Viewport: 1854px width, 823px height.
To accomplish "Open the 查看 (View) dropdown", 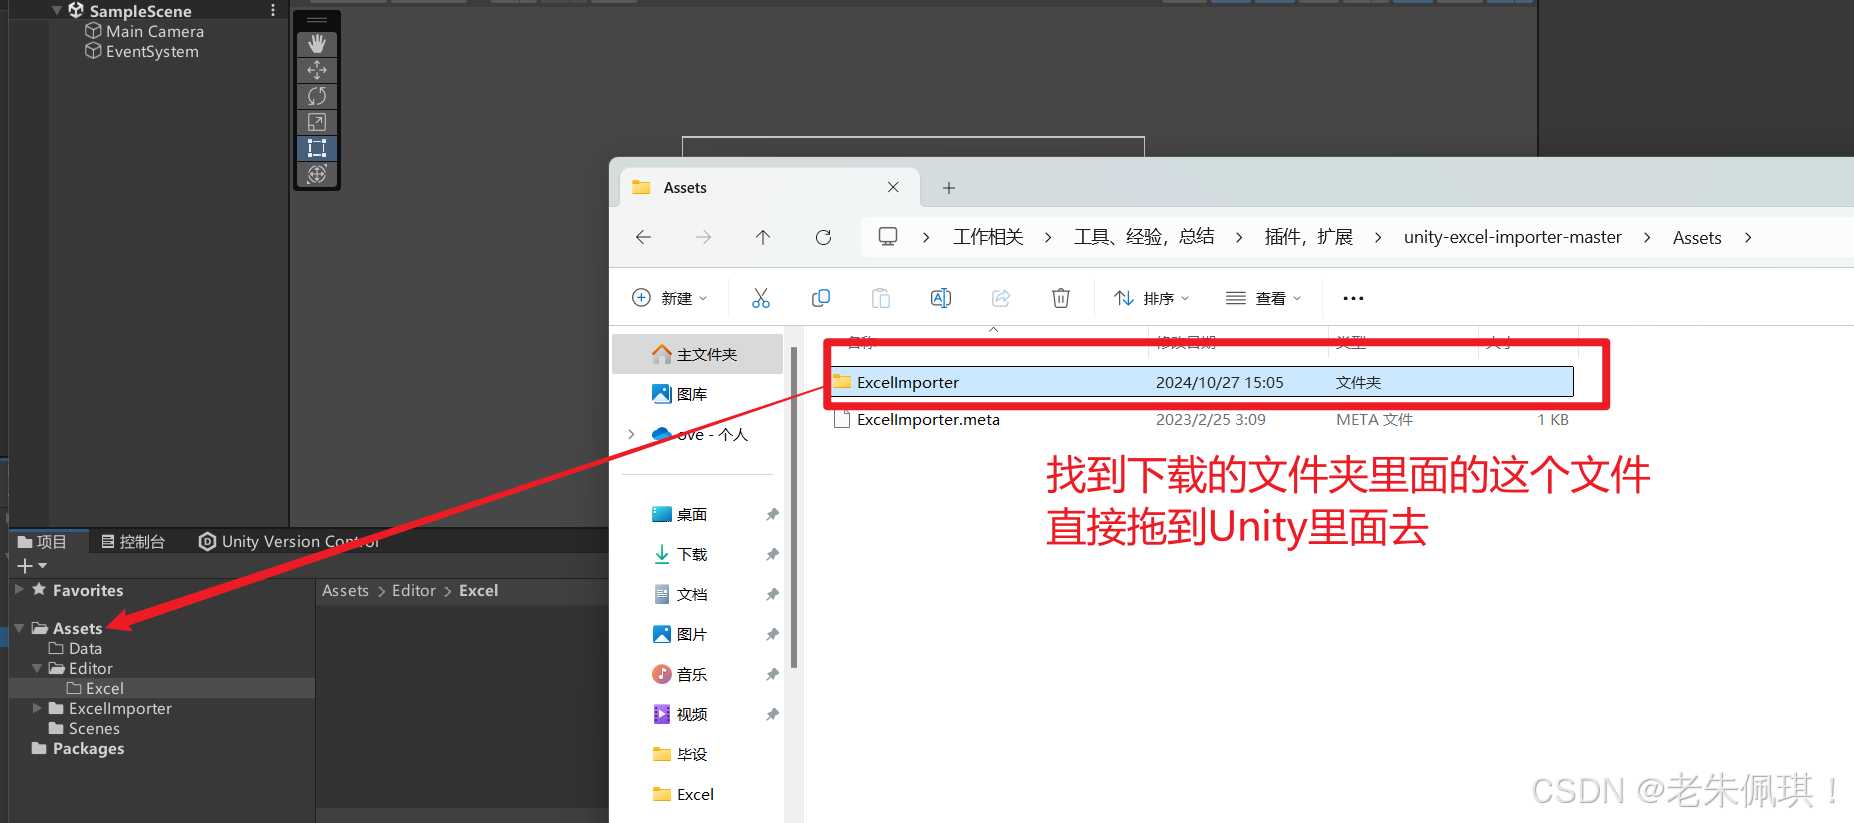I will [x=1263, y=298].
